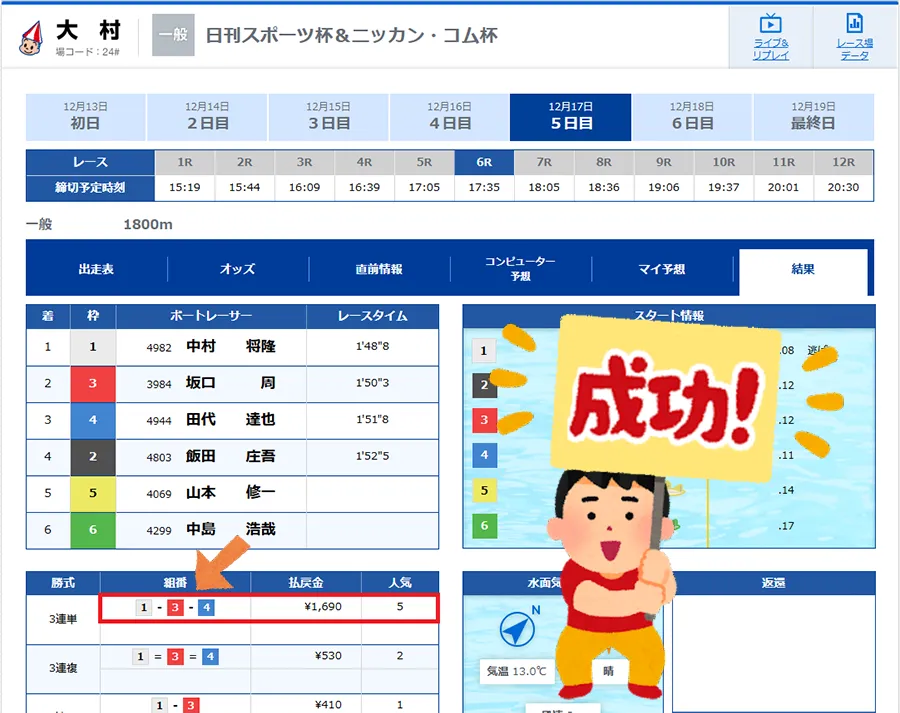This screenshot has width=900, height=713.
Task: Go to the マイ予想 tab
Action: pyautogui.click(x=661, y=269)
